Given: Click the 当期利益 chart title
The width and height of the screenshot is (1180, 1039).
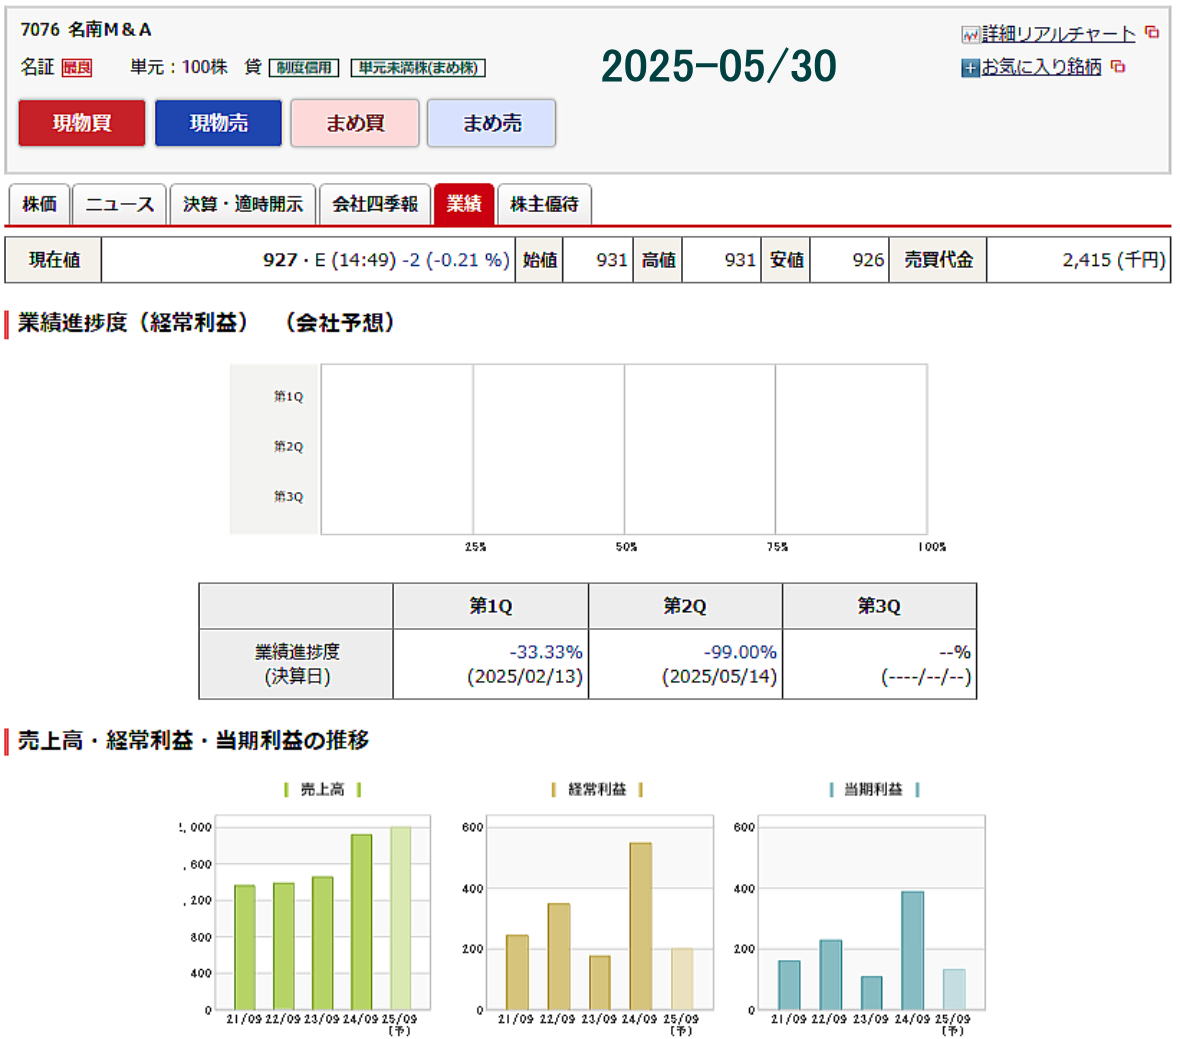Looking at the screenshot, I should point(873,789).
